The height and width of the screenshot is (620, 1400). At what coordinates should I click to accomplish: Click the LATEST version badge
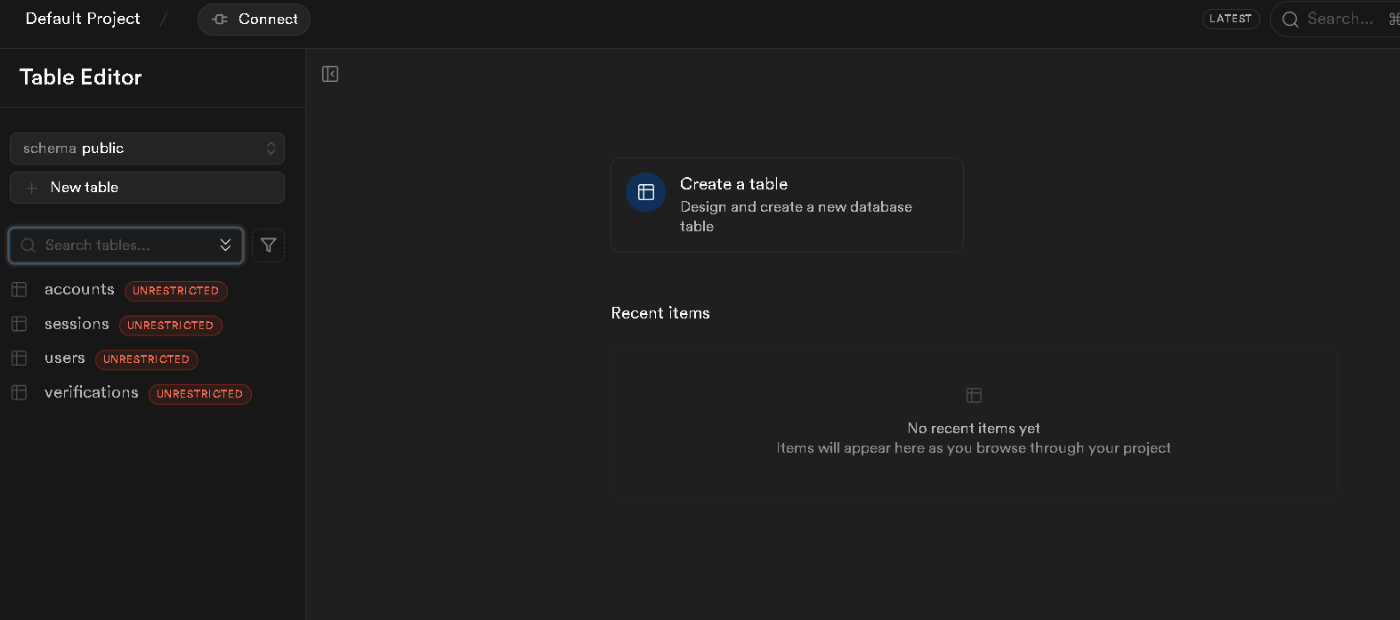click(x=1231, y=19)
